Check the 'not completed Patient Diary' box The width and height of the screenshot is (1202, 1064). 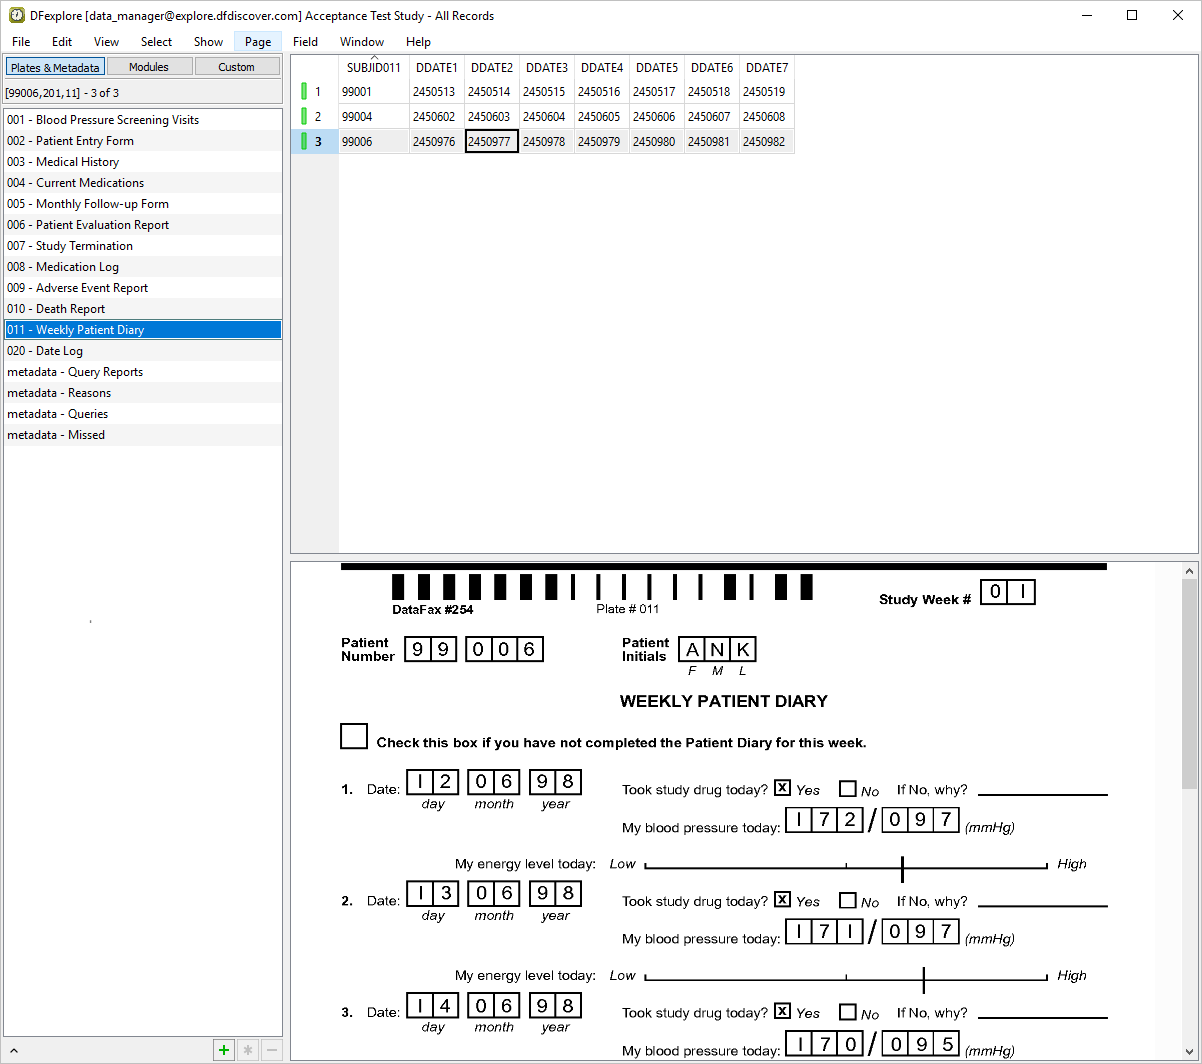point(354,737)
